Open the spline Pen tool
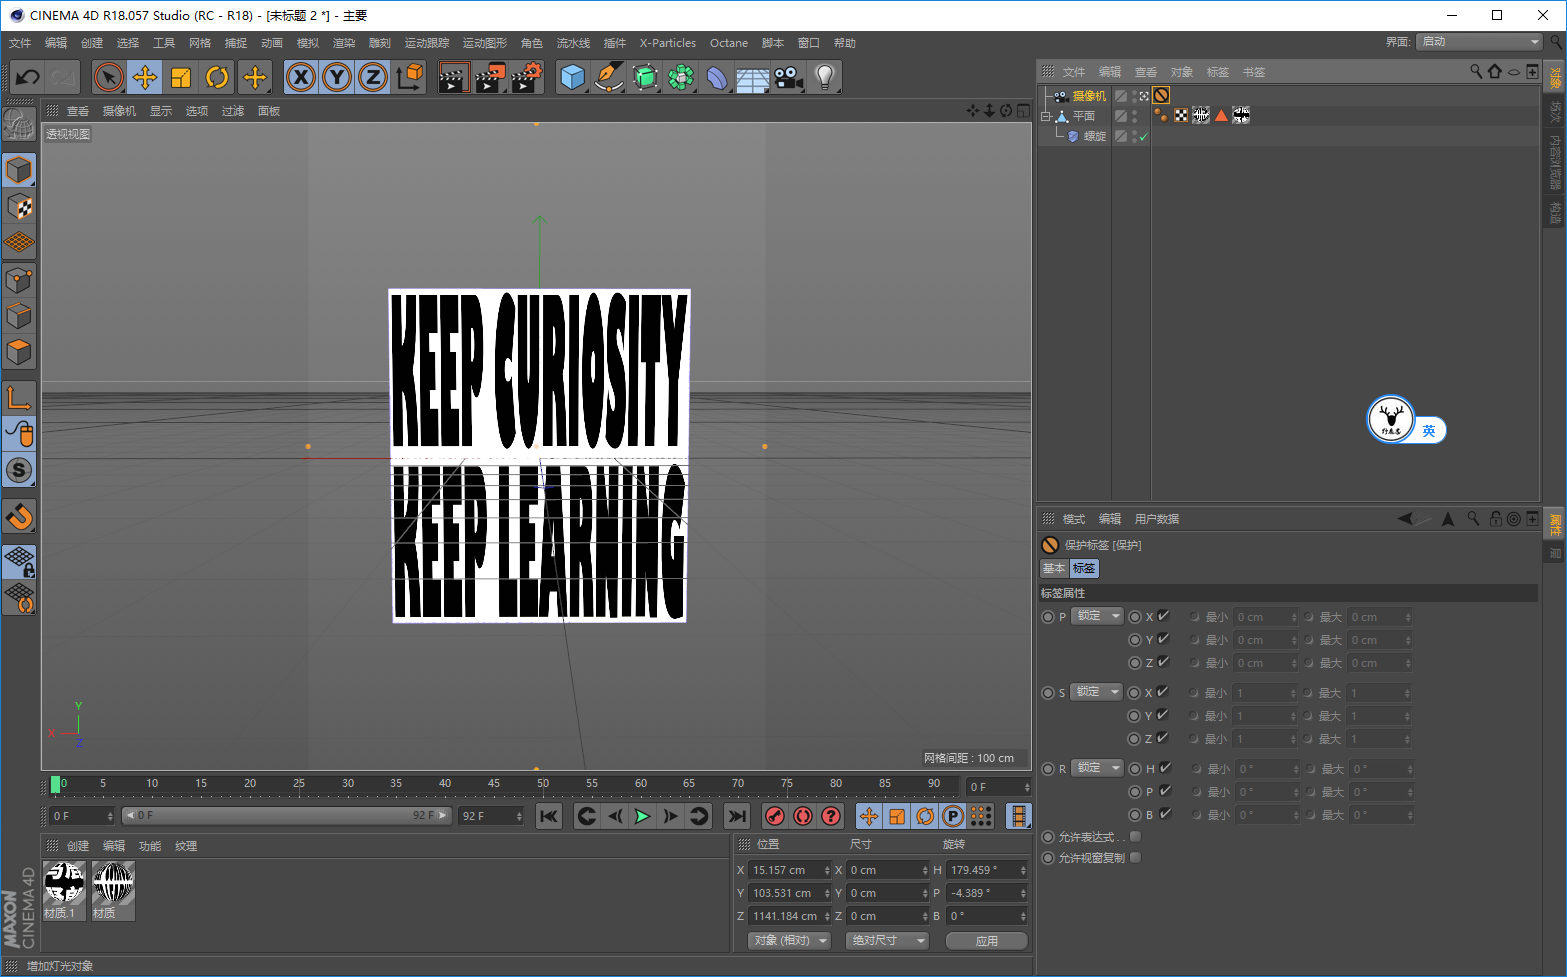Viewport: 1567px width, 977px height. coord(609,77)
